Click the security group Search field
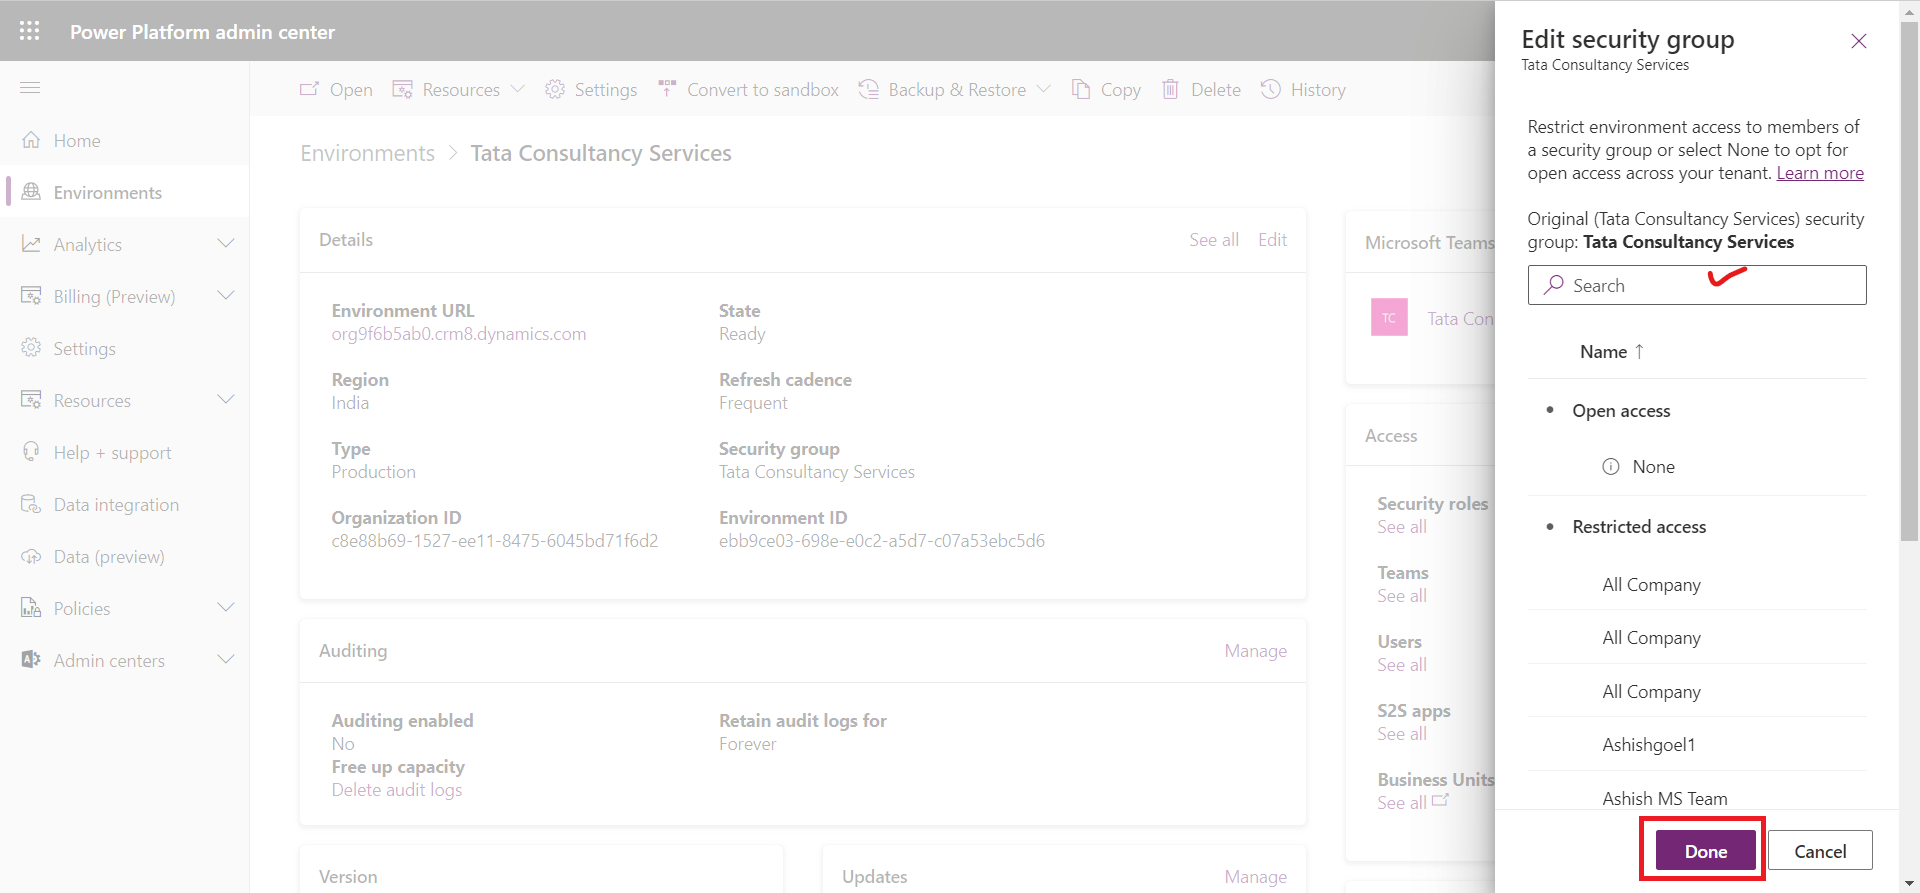Screen dimensions: 1920x893 click(1697, 285)
